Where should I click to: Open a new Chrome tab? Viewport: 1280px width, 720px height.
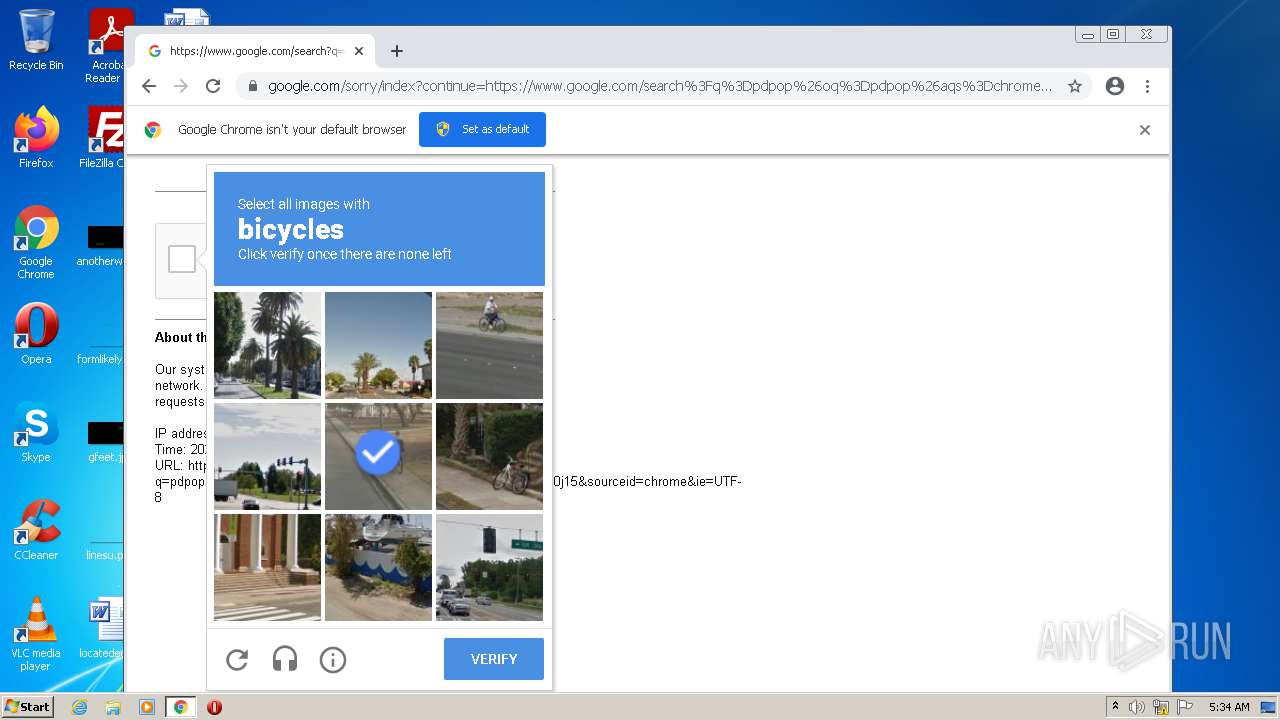click(x=397, y=51)
